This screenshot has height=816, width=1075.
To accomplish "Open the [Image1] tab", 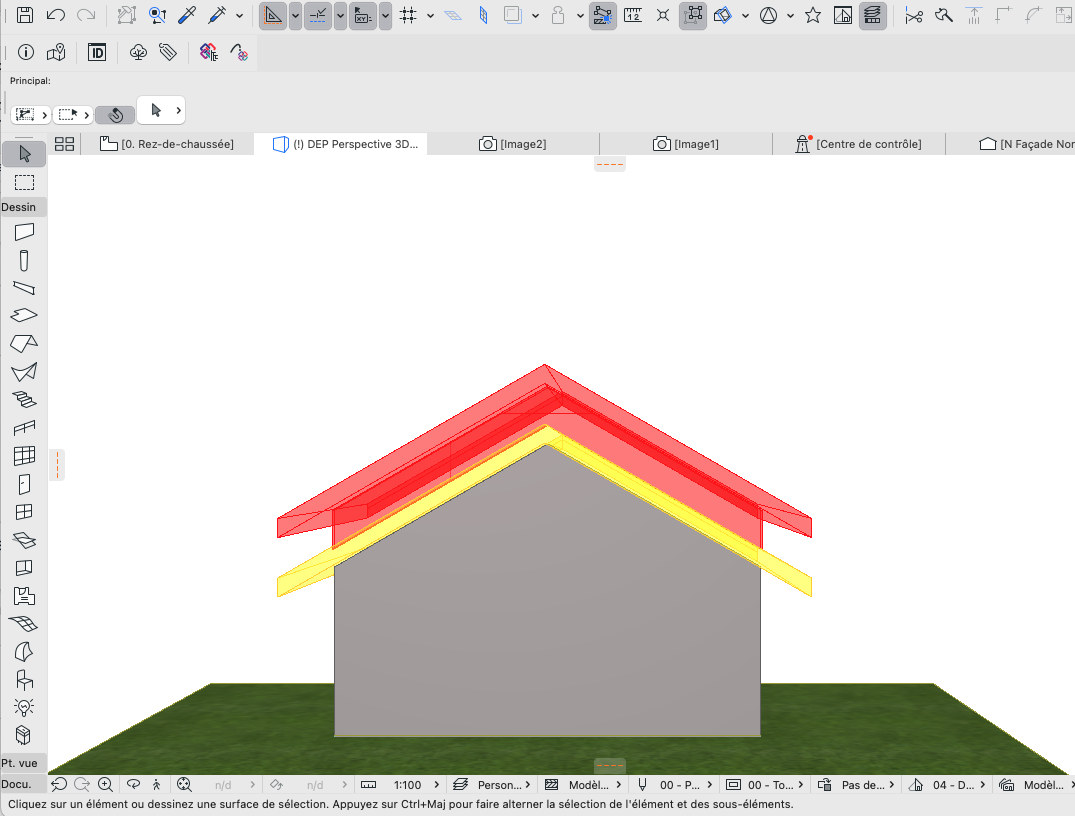I will tap(686, 144).
